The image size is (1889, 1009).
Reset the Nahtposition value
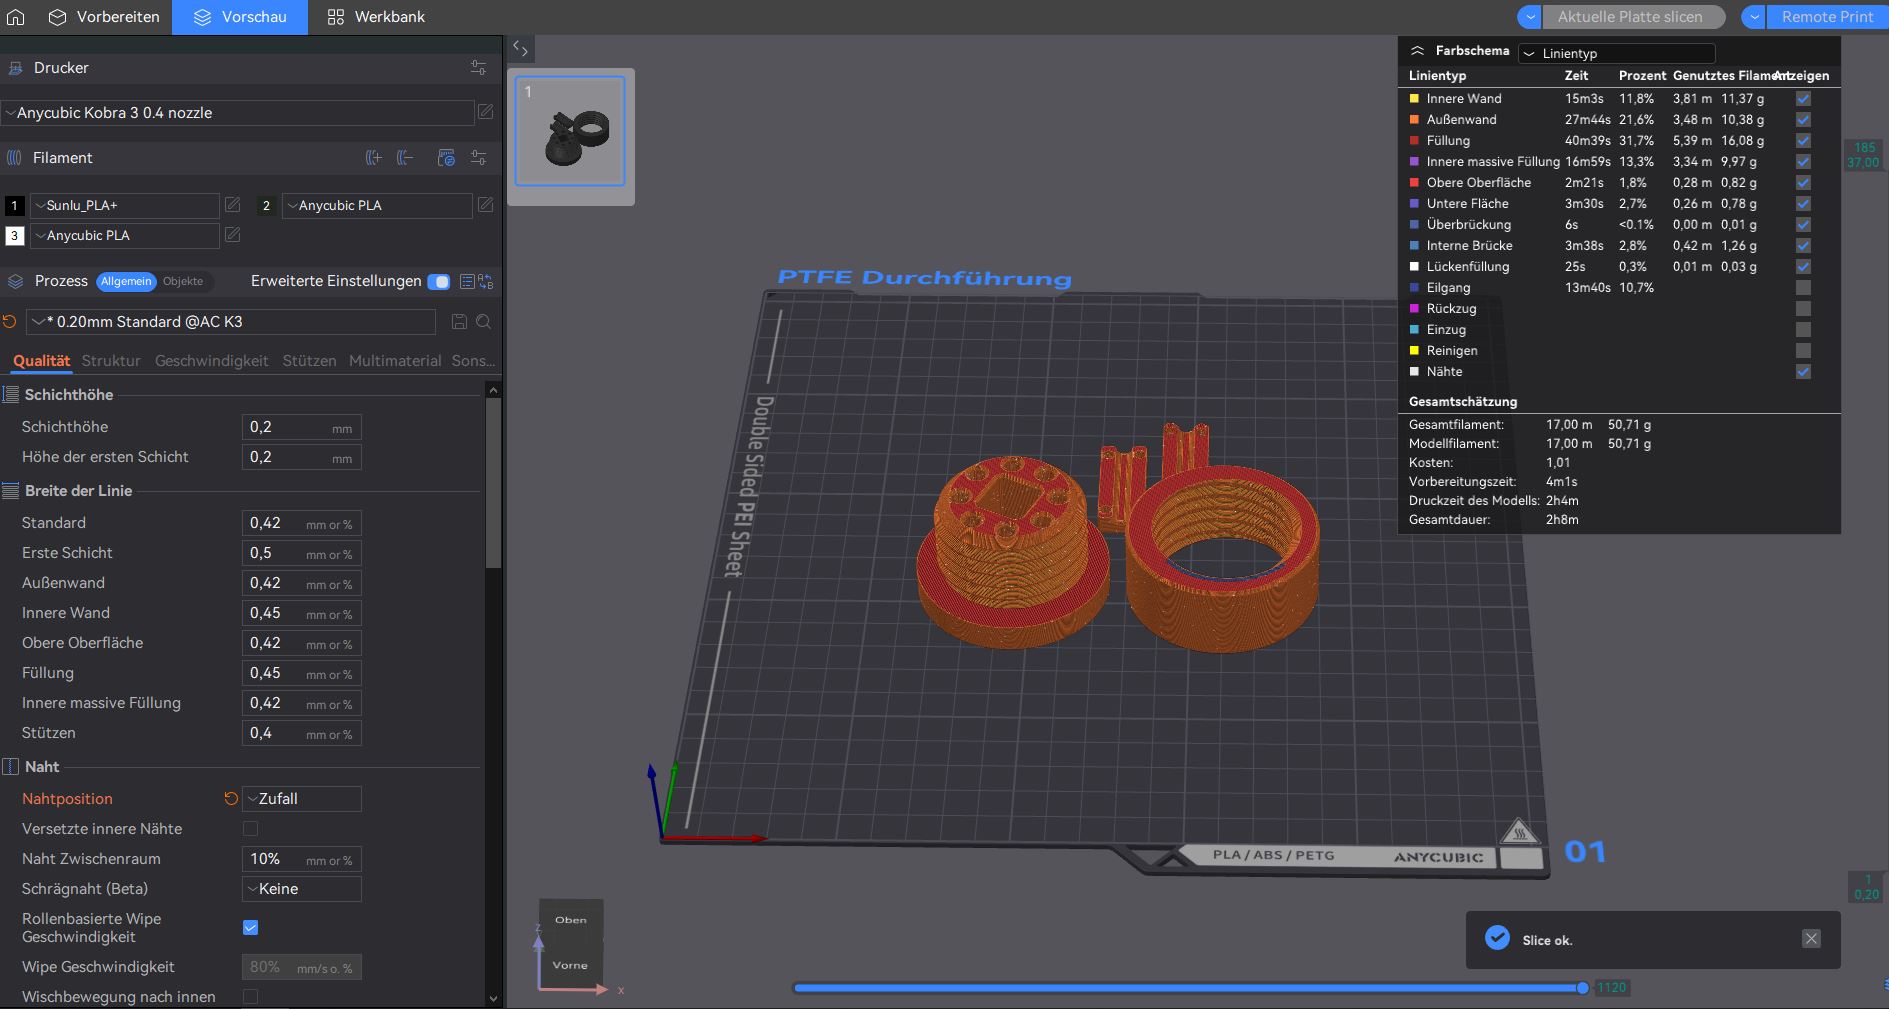(x=231, y=799)
